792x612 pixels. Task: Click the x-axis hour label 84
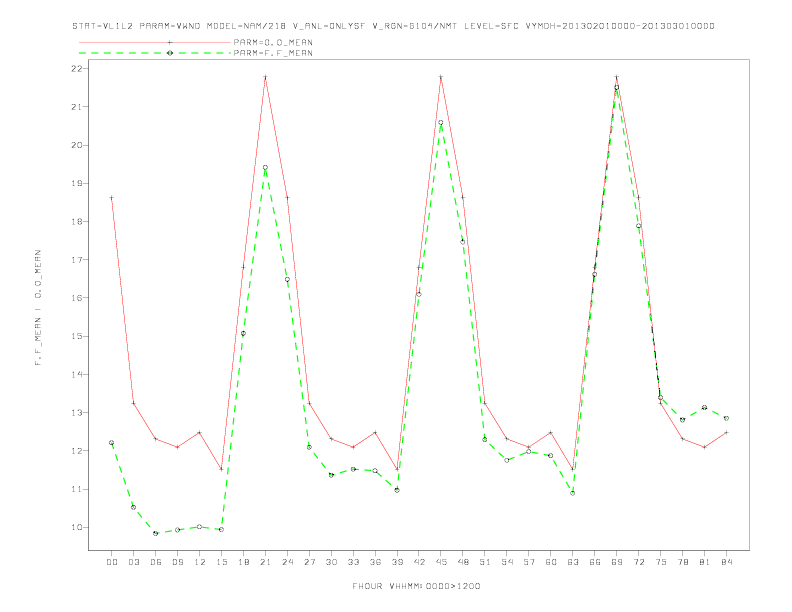[726, 562]
